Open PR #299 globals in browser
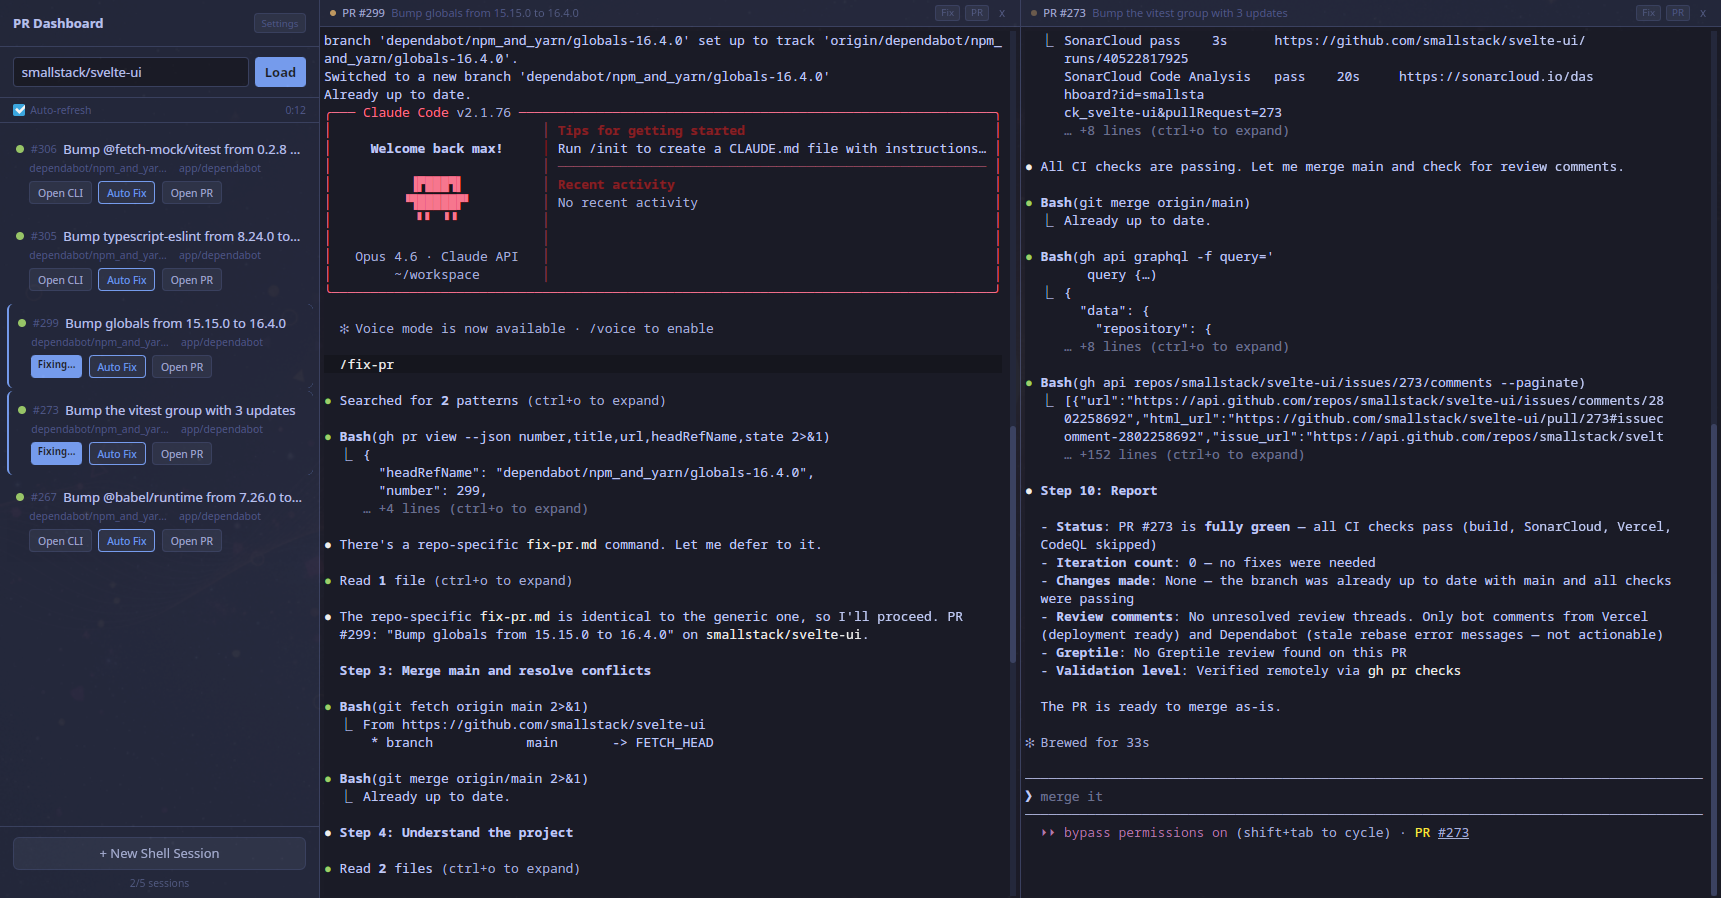 point(182,367)
